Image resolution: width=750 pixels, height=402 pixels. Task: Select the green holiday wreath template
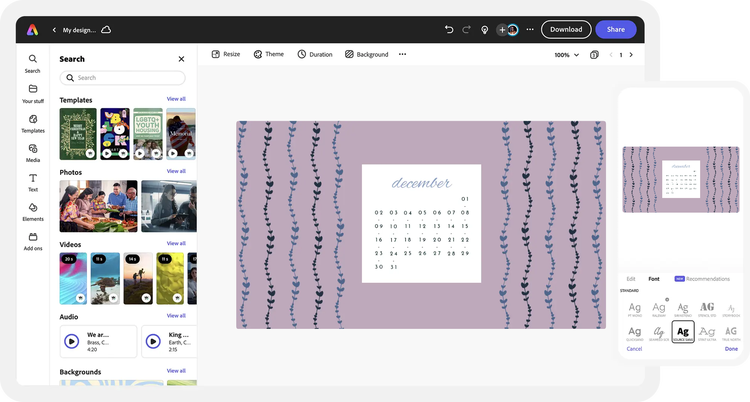point(78,134)
